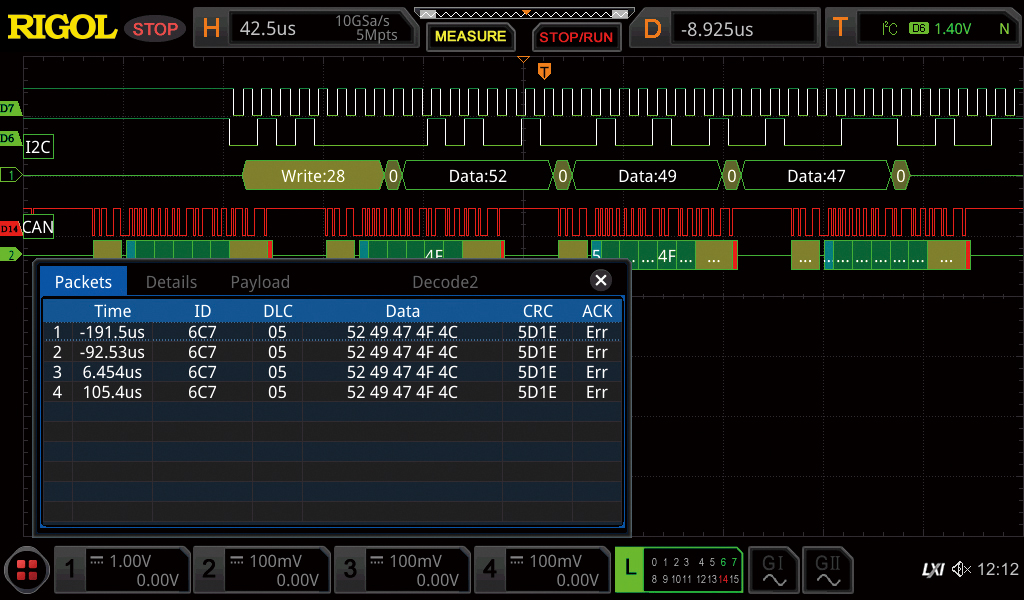
Task: Click the speaker sound icon
Action: point(961,569)
